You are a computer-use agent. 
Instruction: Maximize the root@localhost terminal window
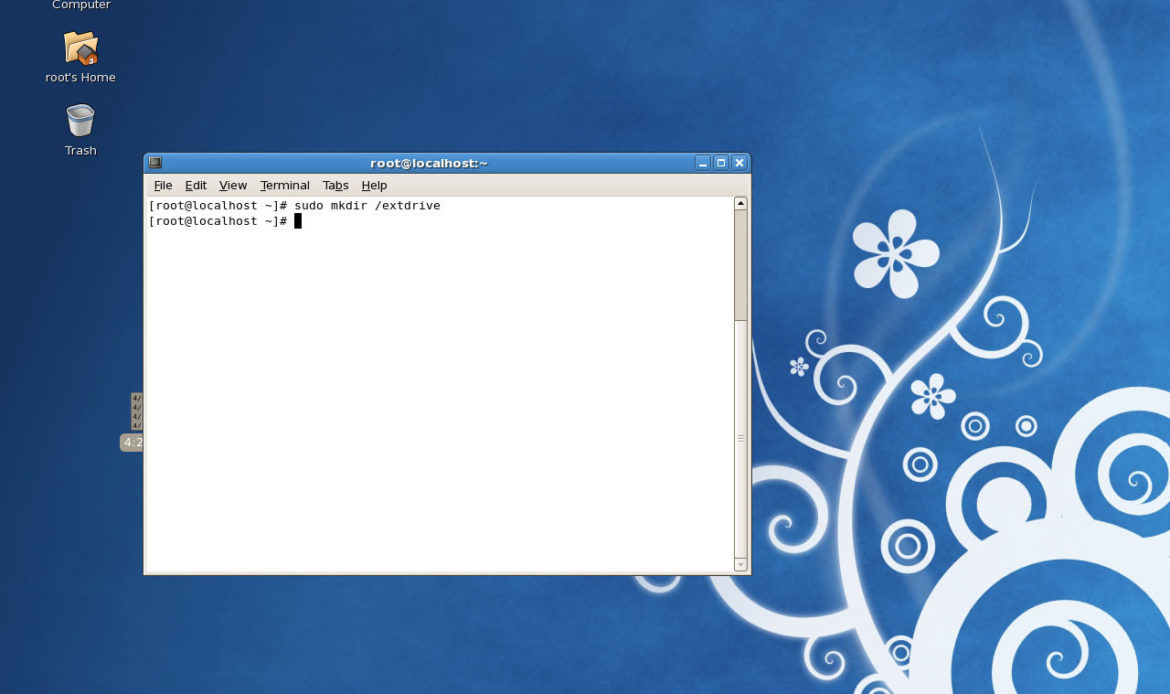(721, 163)
